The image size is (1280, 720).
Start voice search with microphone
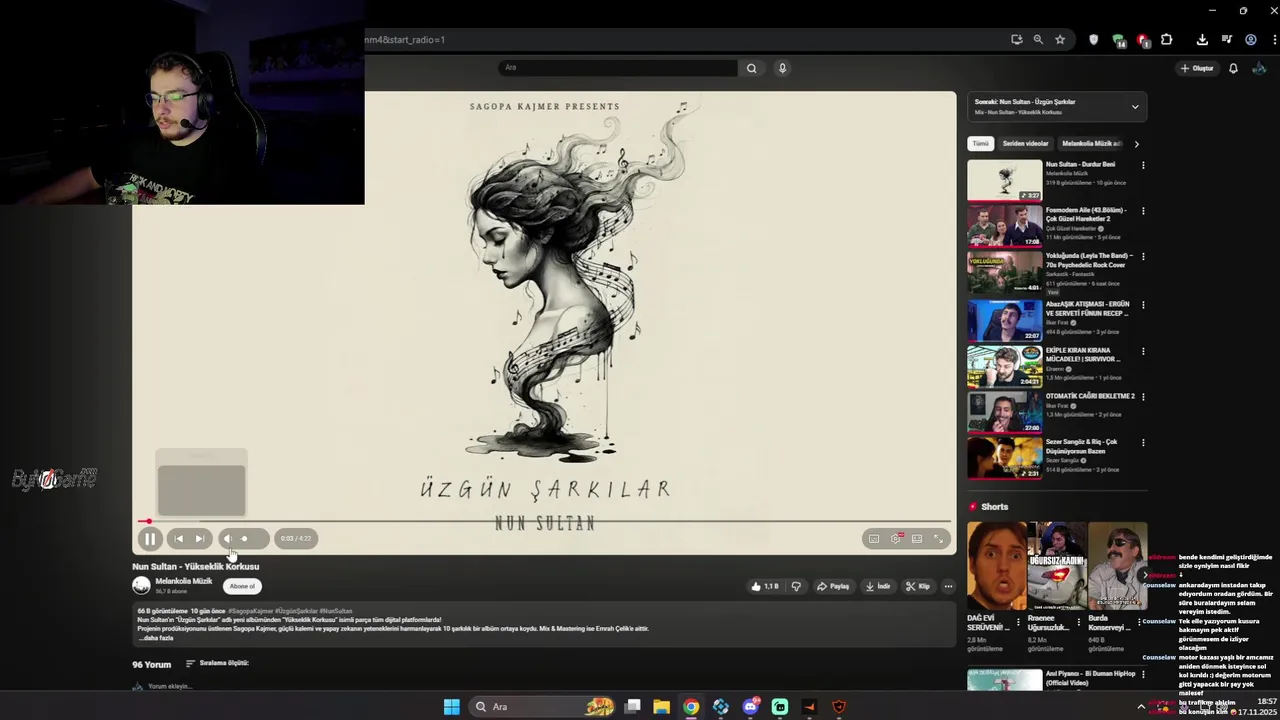782,68
